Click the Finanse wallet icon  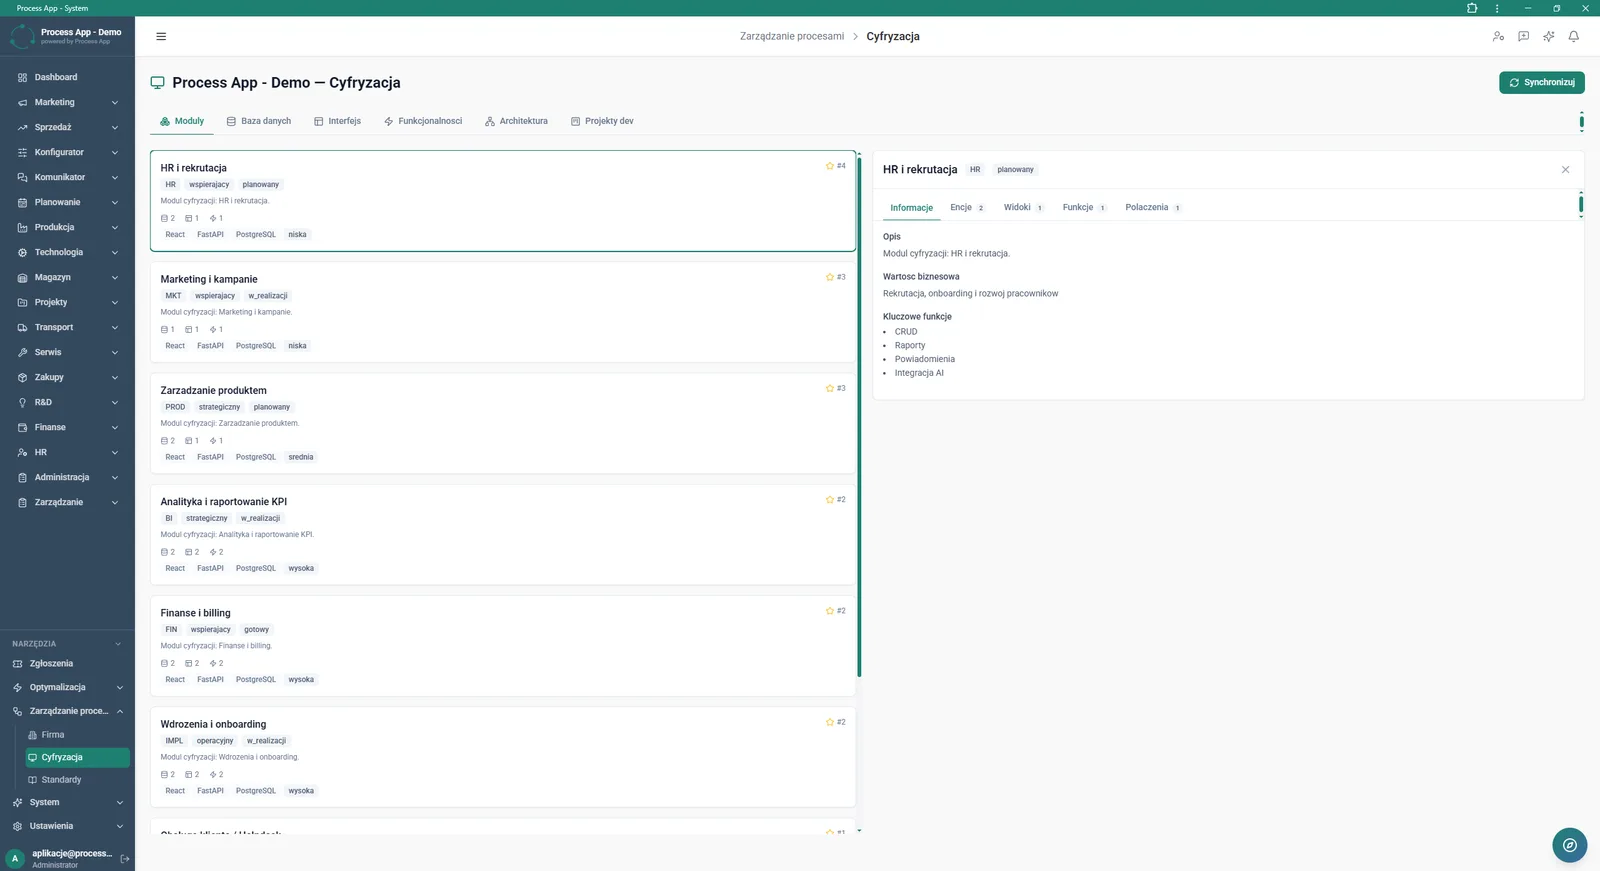tap(22, 427)
